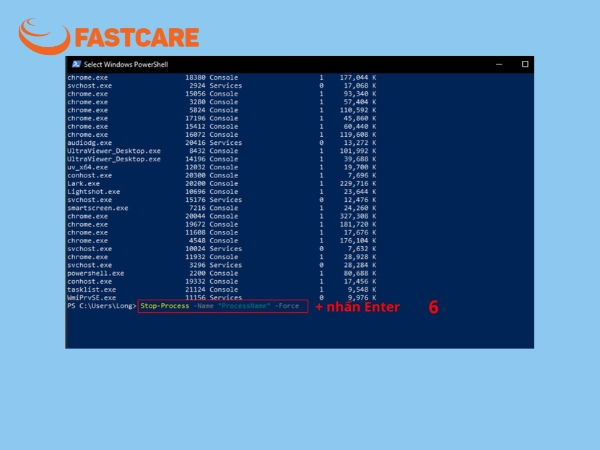Click the PID '12032' for uv_x64.exe
The height and width of the screenshot is (450, 600).
[196, 167]
